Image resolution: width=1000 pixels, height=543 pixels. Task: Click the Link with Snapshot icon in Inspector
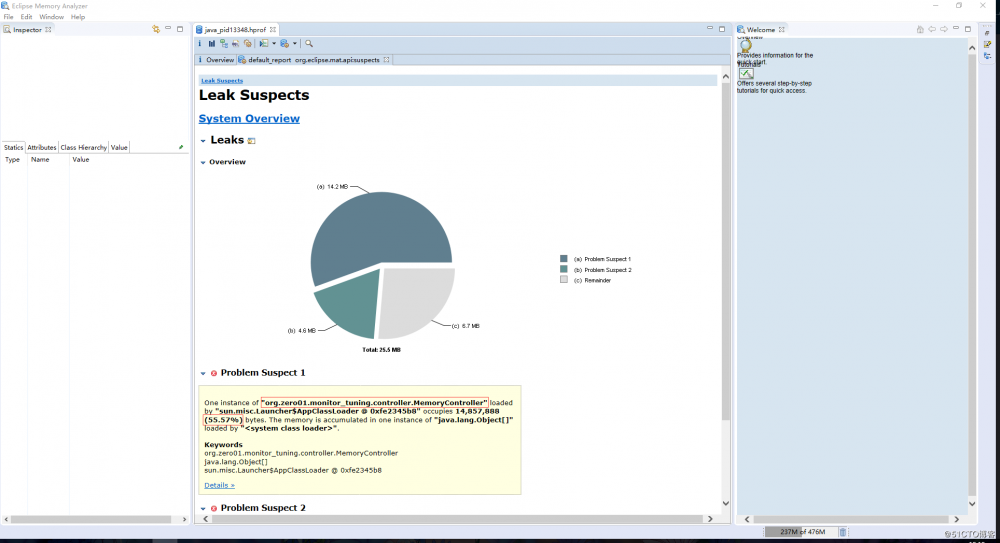(x=156, y=29)
